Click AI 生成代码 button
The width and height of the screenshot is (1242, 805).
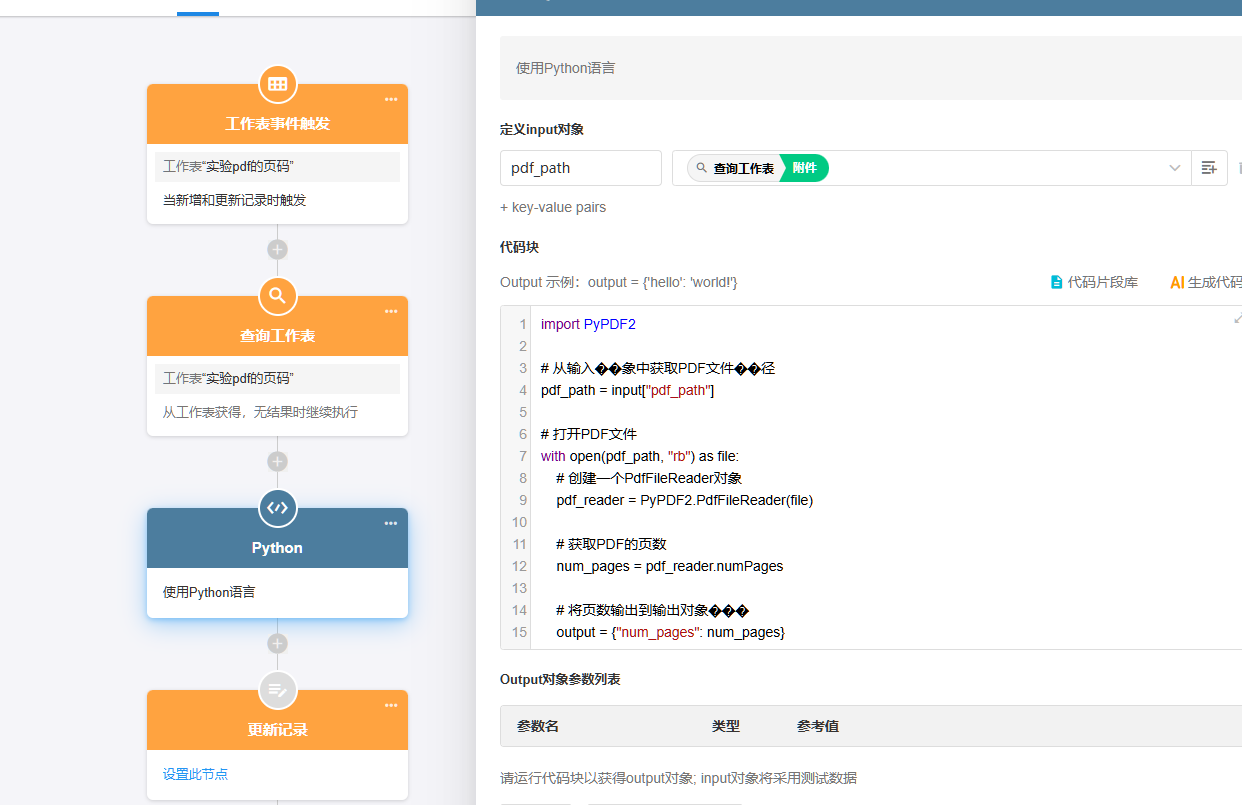coord(1206,282)
